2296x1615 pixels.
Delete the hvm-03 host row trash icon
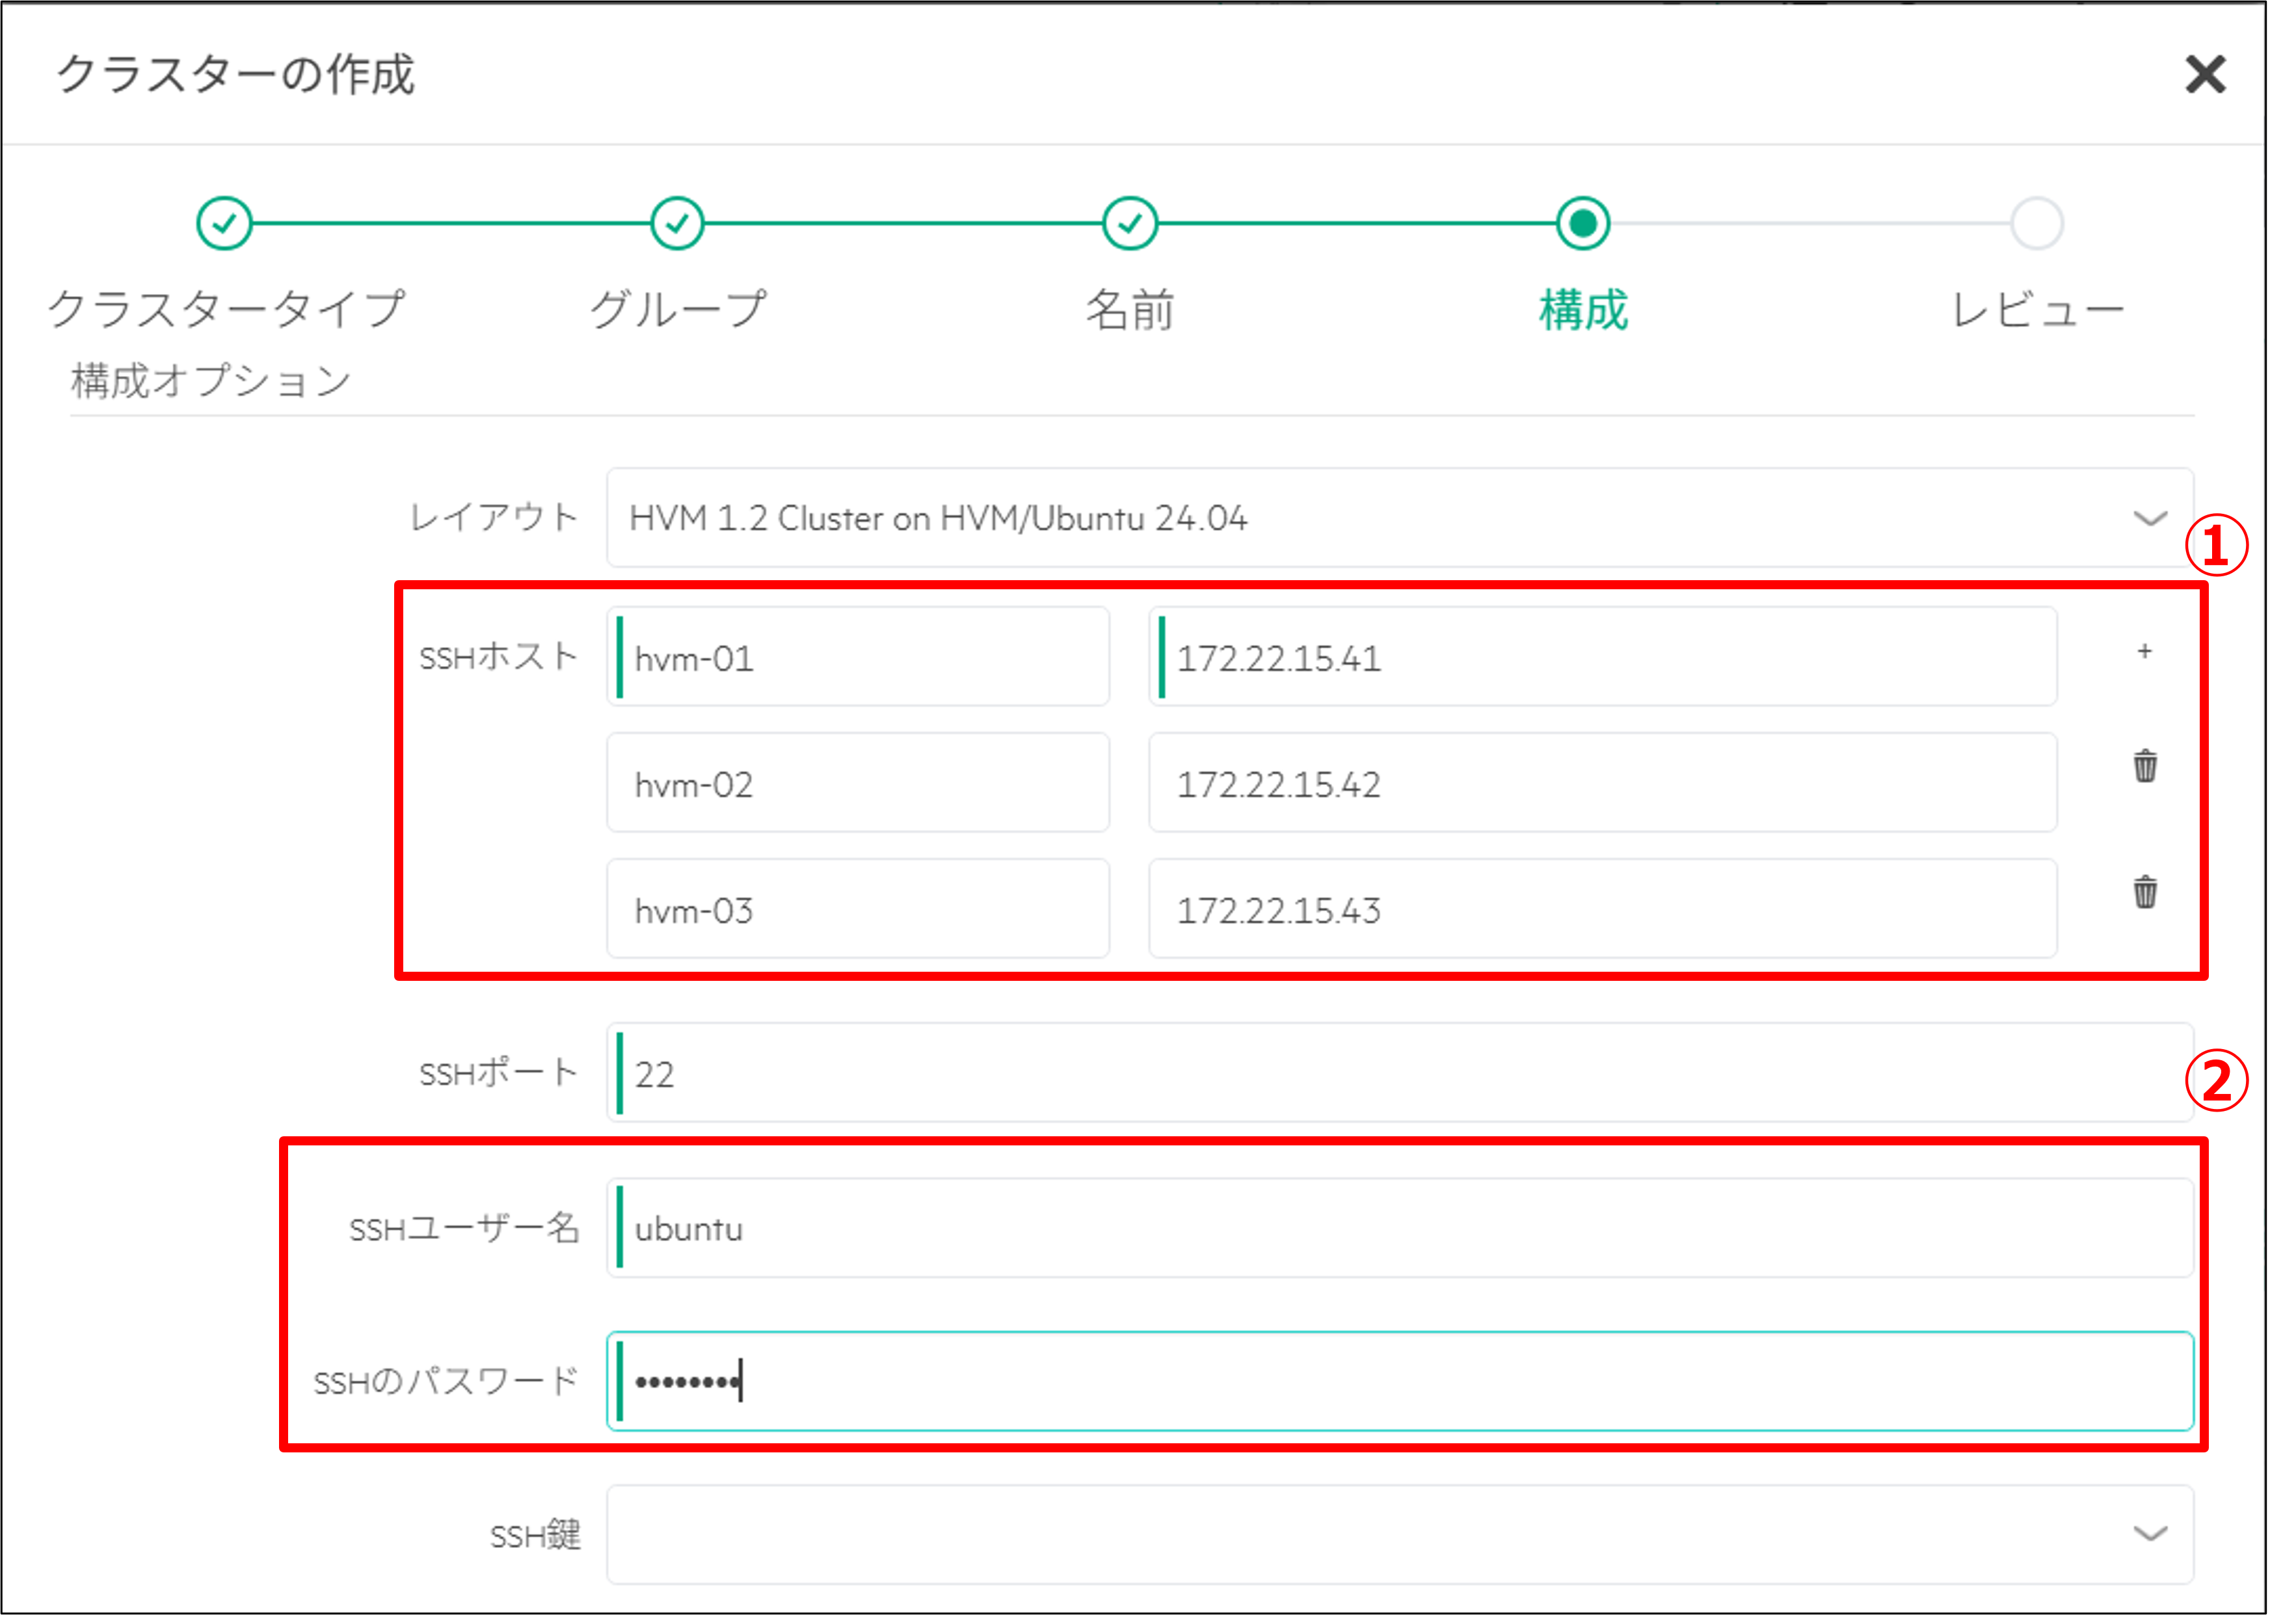click(2144, 892)
